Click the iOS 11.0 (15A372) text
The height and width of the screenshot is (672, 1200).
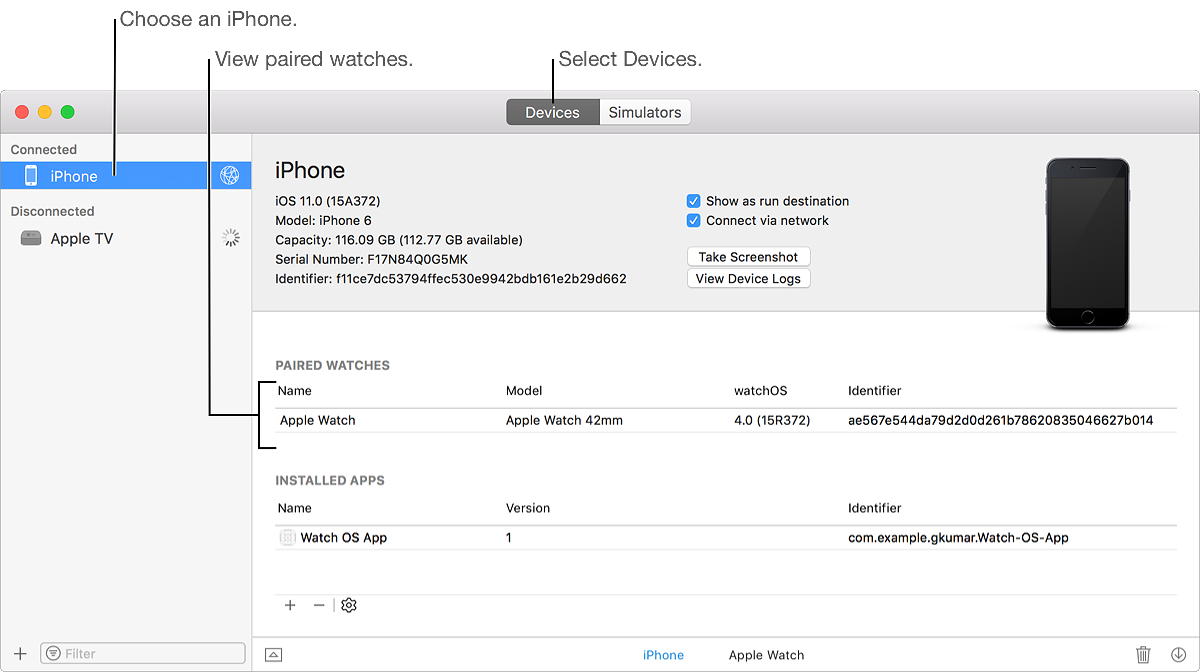pos(328,201)
